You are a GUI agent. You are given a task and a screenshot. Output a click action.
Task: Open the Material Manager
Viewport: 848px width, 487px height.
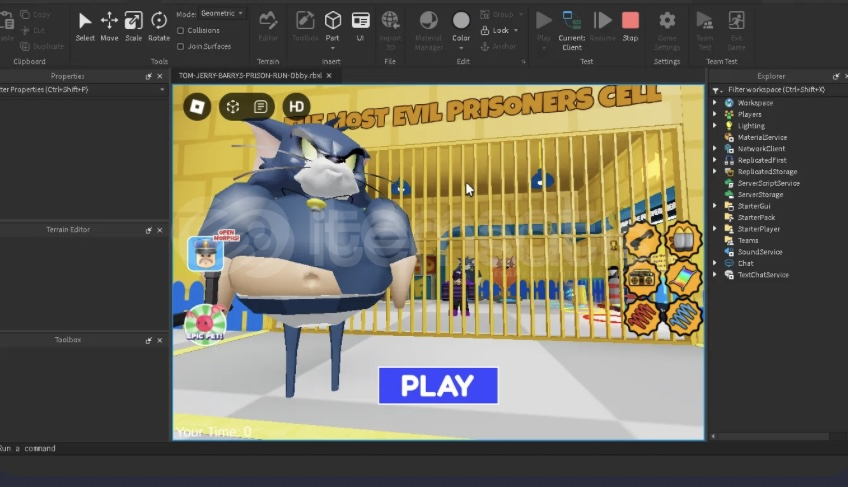click(428, 31)
